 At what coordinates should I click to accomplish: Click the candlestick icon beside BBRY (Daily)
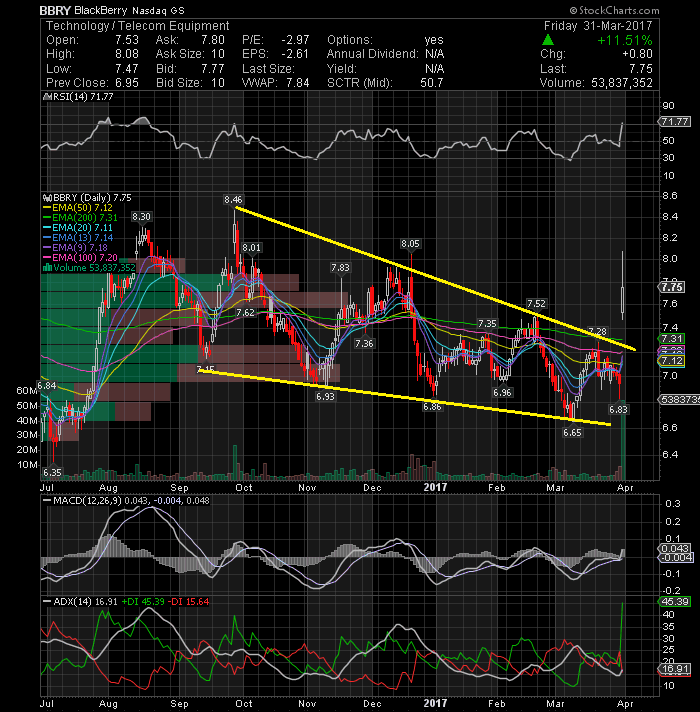(x=46, y=198)
